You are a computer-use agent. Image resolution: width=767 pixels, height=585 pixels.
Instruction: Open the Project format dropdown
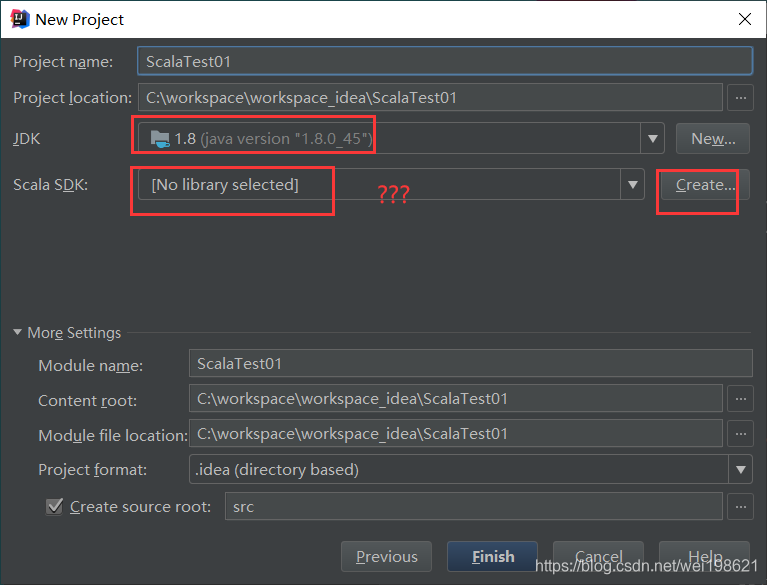point(741,470)
